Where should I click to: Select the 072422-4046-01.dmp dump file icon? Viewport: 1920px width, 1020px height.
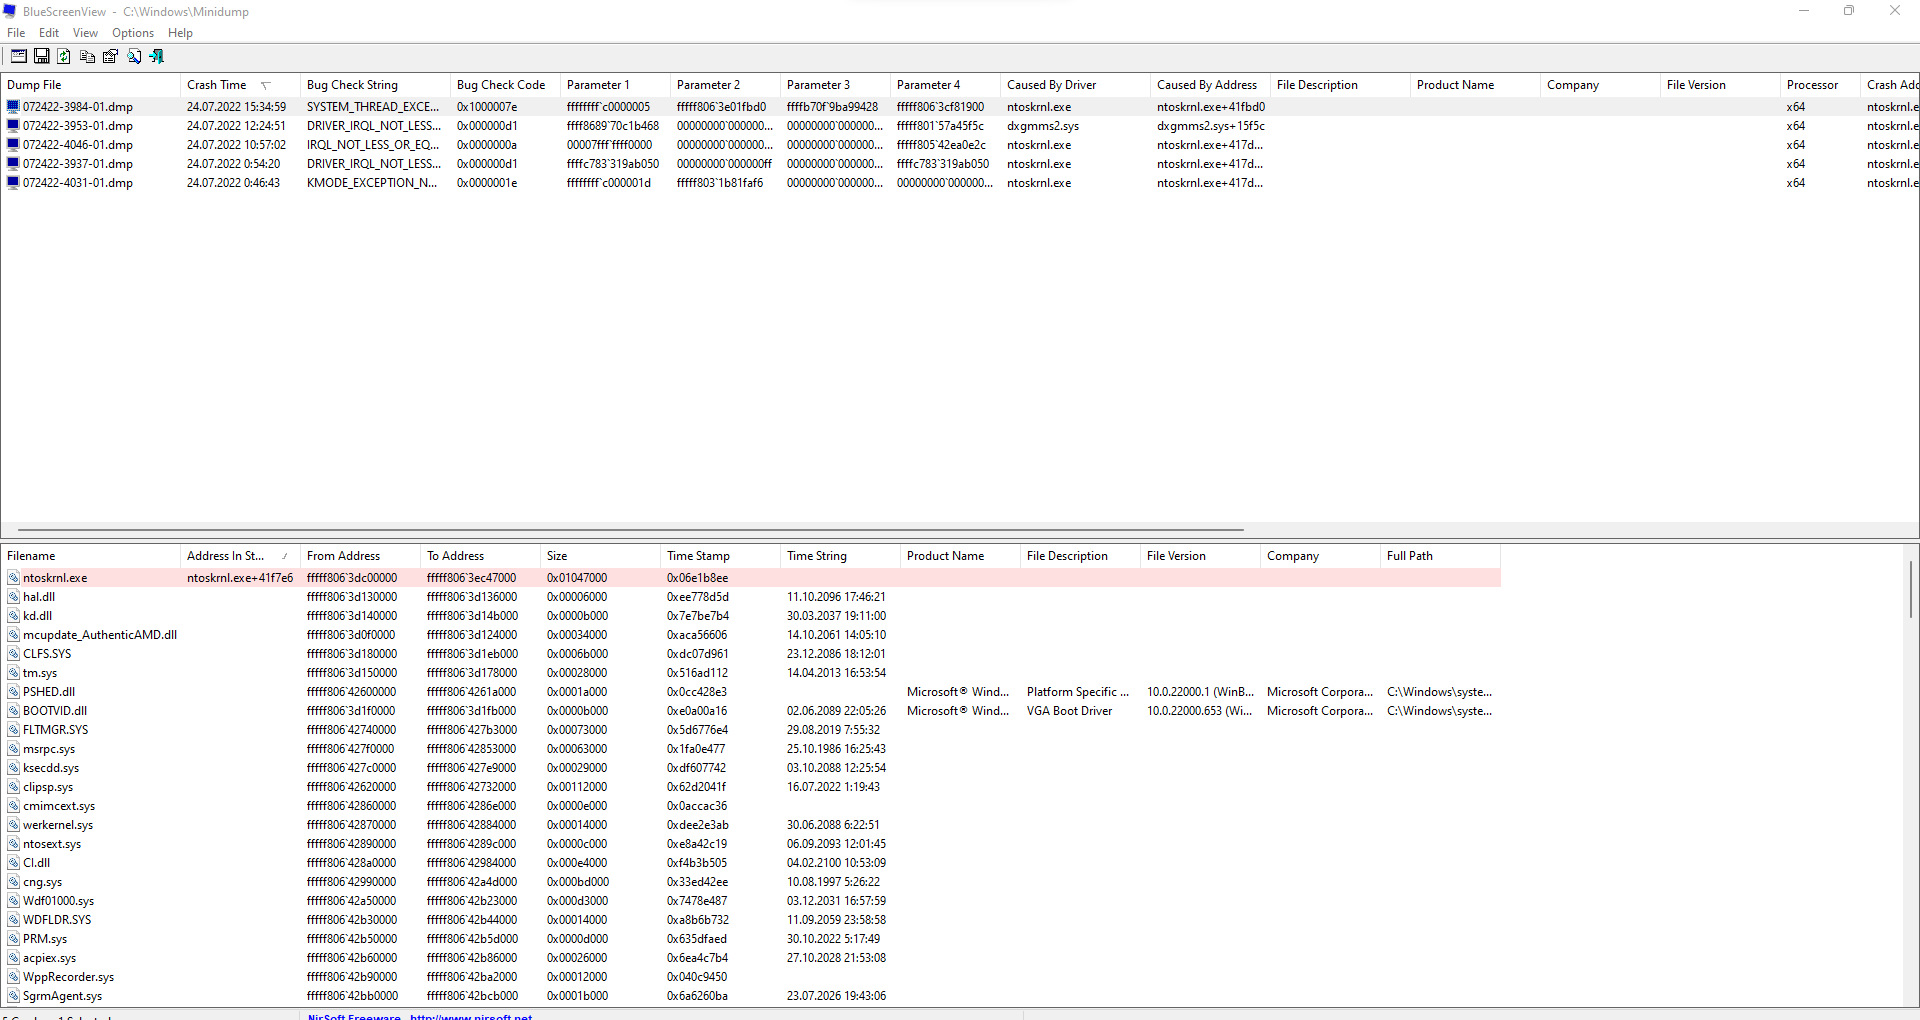[x=13, y=144]
